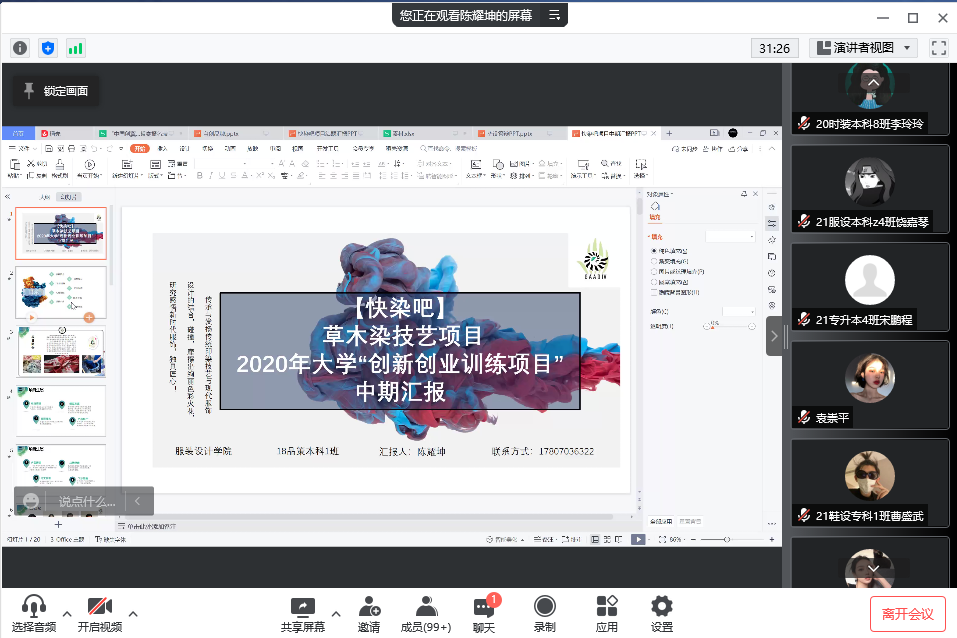Open the 邀请 invite icon
The height and width of the screenshot is (638, 957).
(x=368, y=612)
